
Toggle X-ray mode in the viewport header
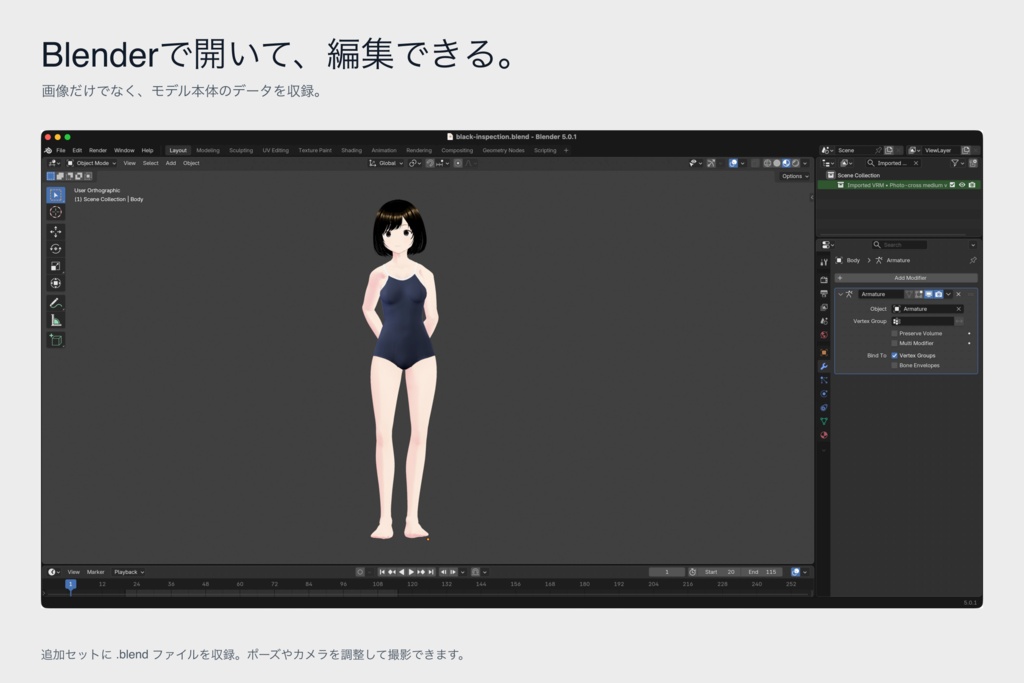point(755,163)
